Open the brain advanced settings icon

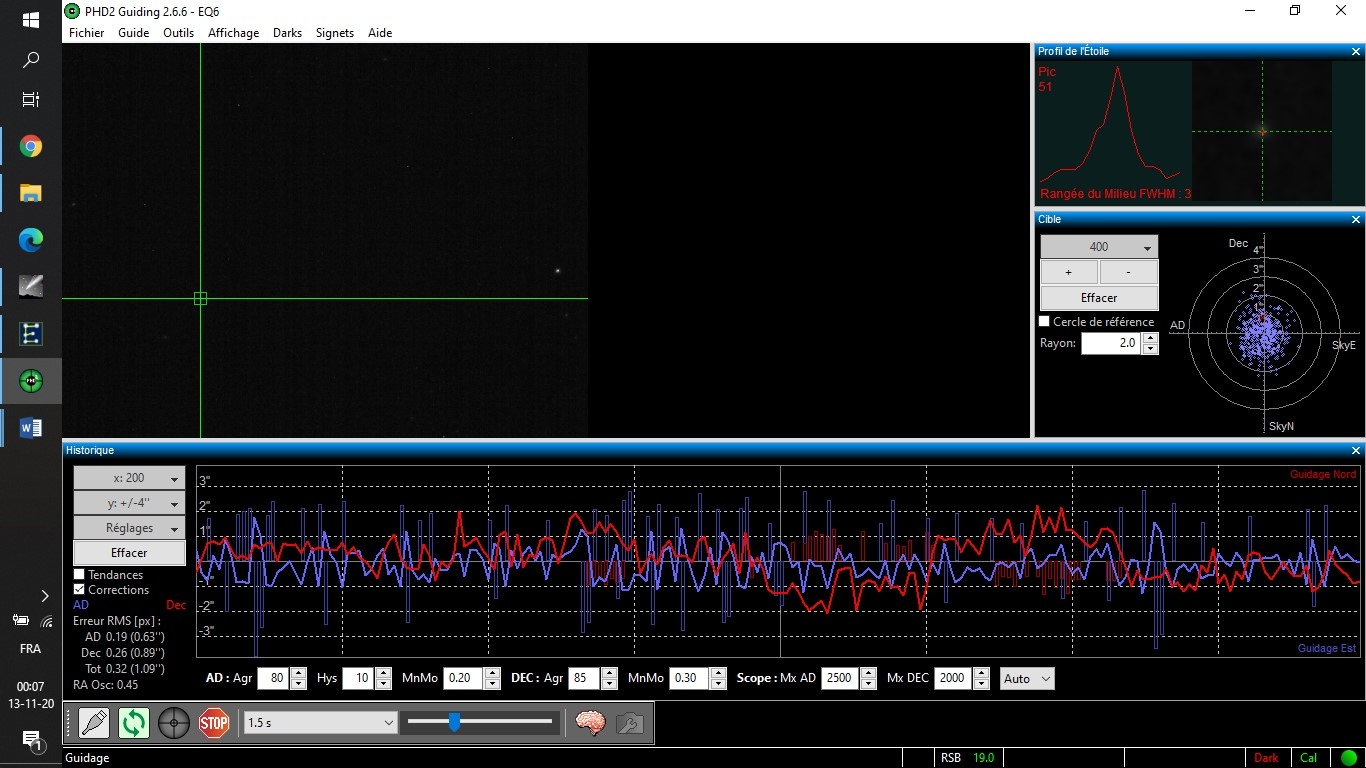point(590,722)
